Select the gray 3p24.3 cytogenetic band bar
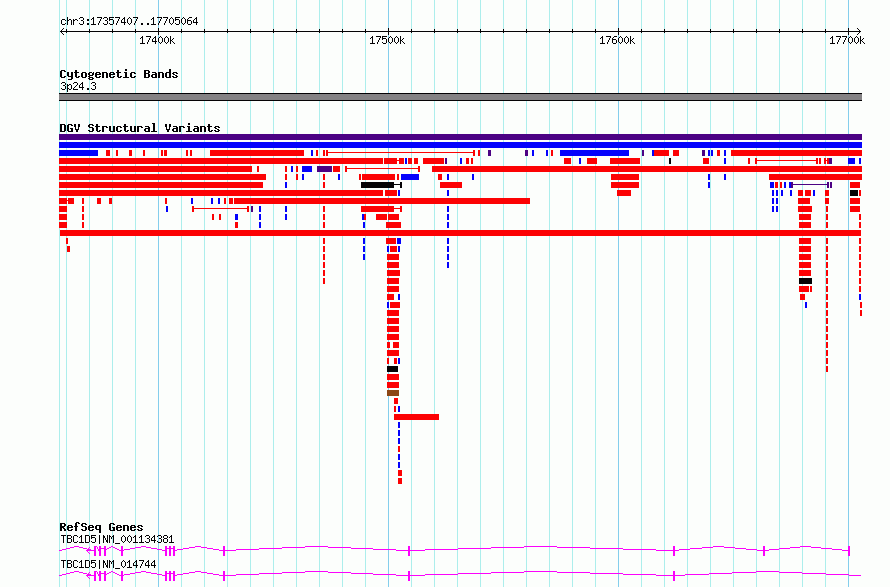The width and height of the screenshot is (890, 587). point(460,97)
